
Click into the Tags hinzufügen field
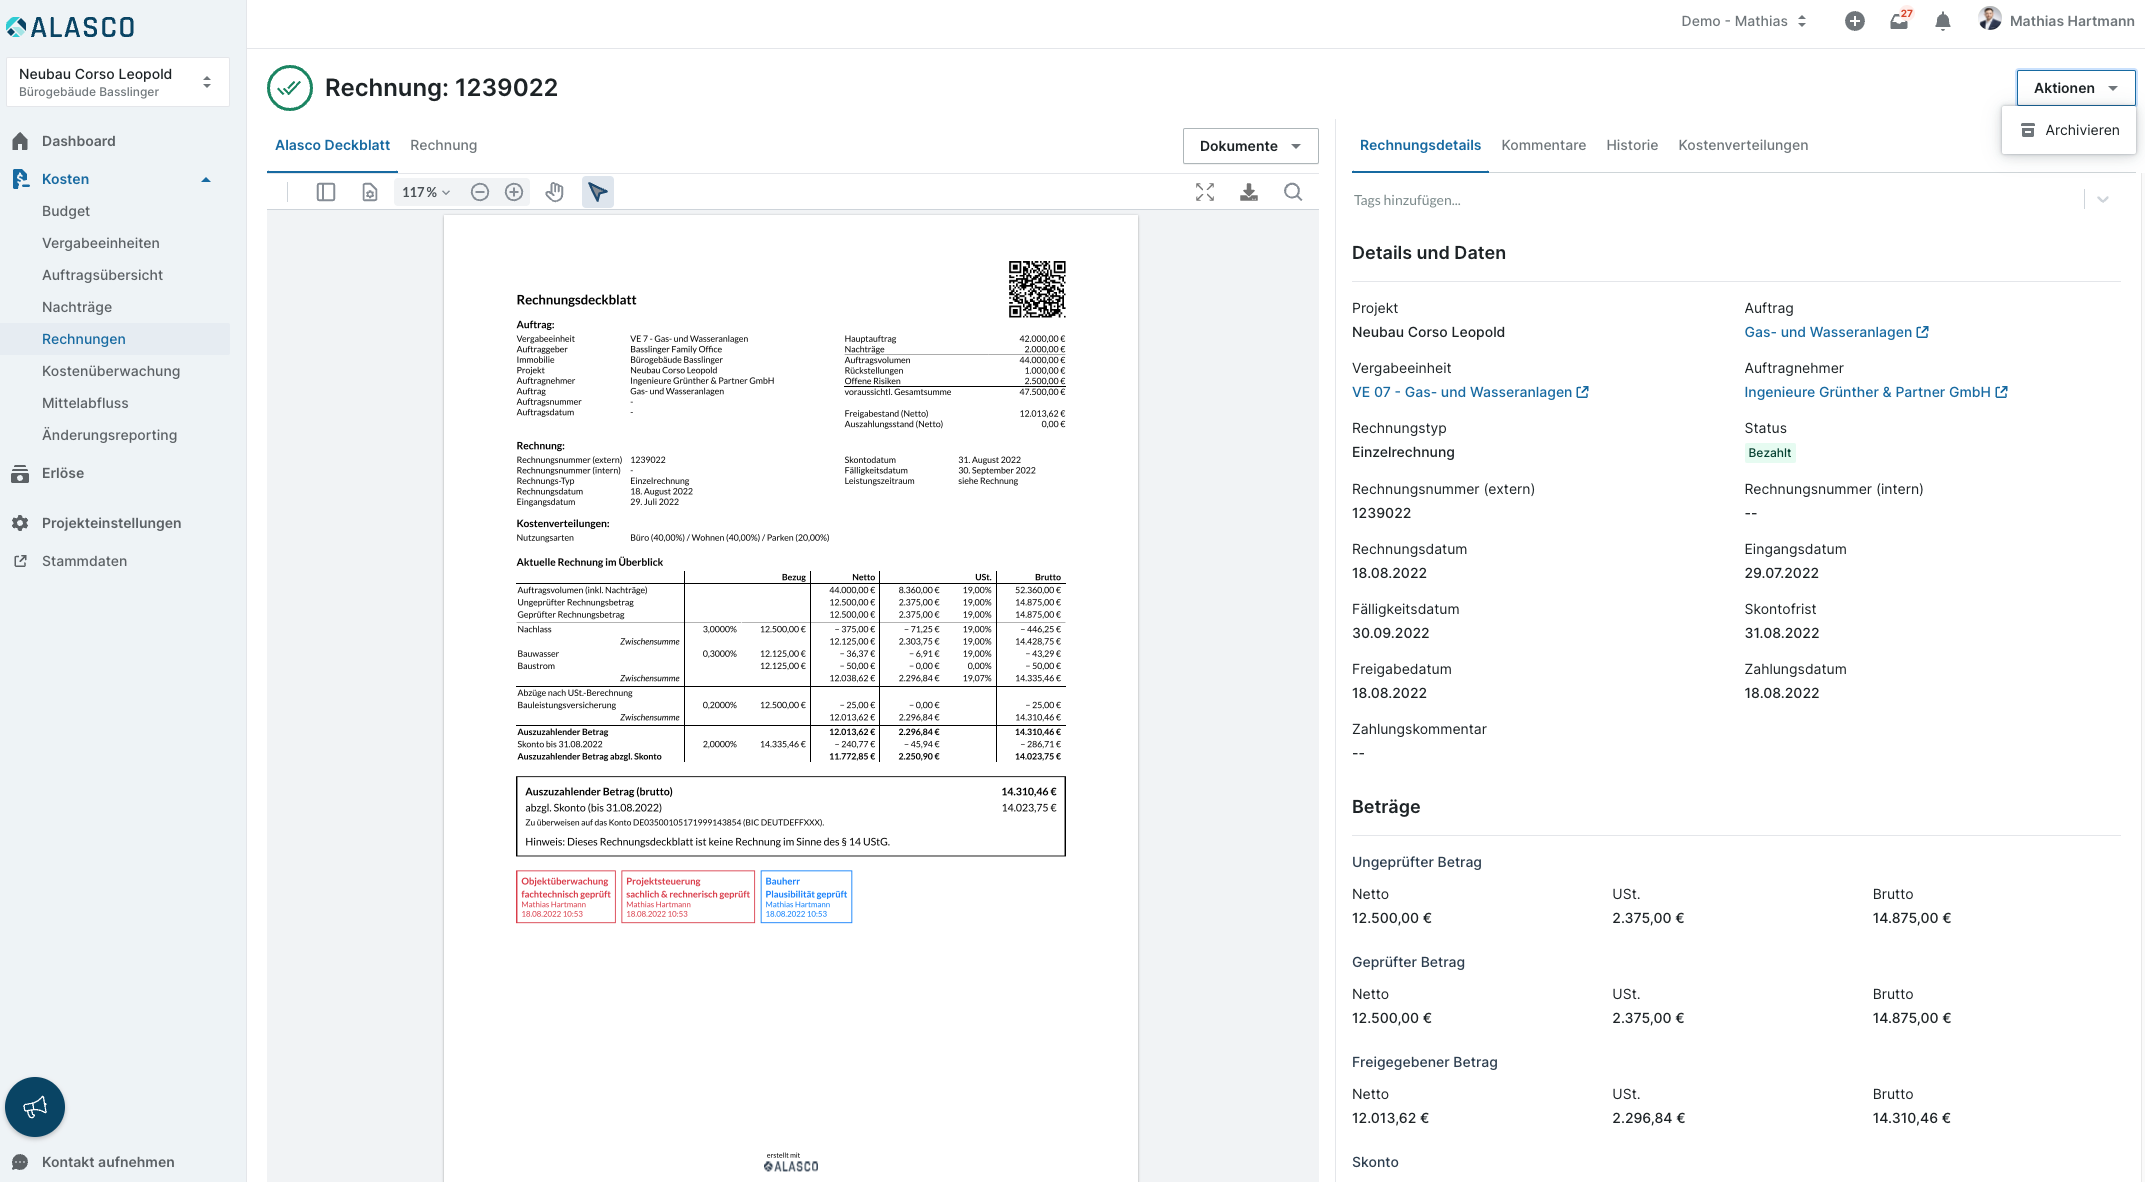coord(1715,200)
